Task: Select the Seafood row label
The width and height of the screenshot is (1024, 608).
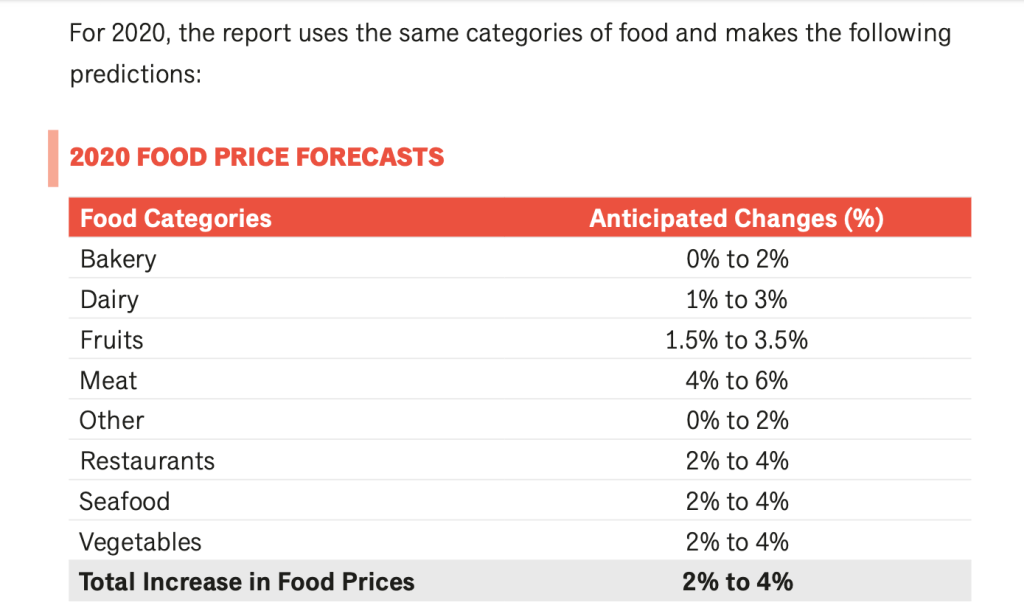Action: [x=125, y=501]
